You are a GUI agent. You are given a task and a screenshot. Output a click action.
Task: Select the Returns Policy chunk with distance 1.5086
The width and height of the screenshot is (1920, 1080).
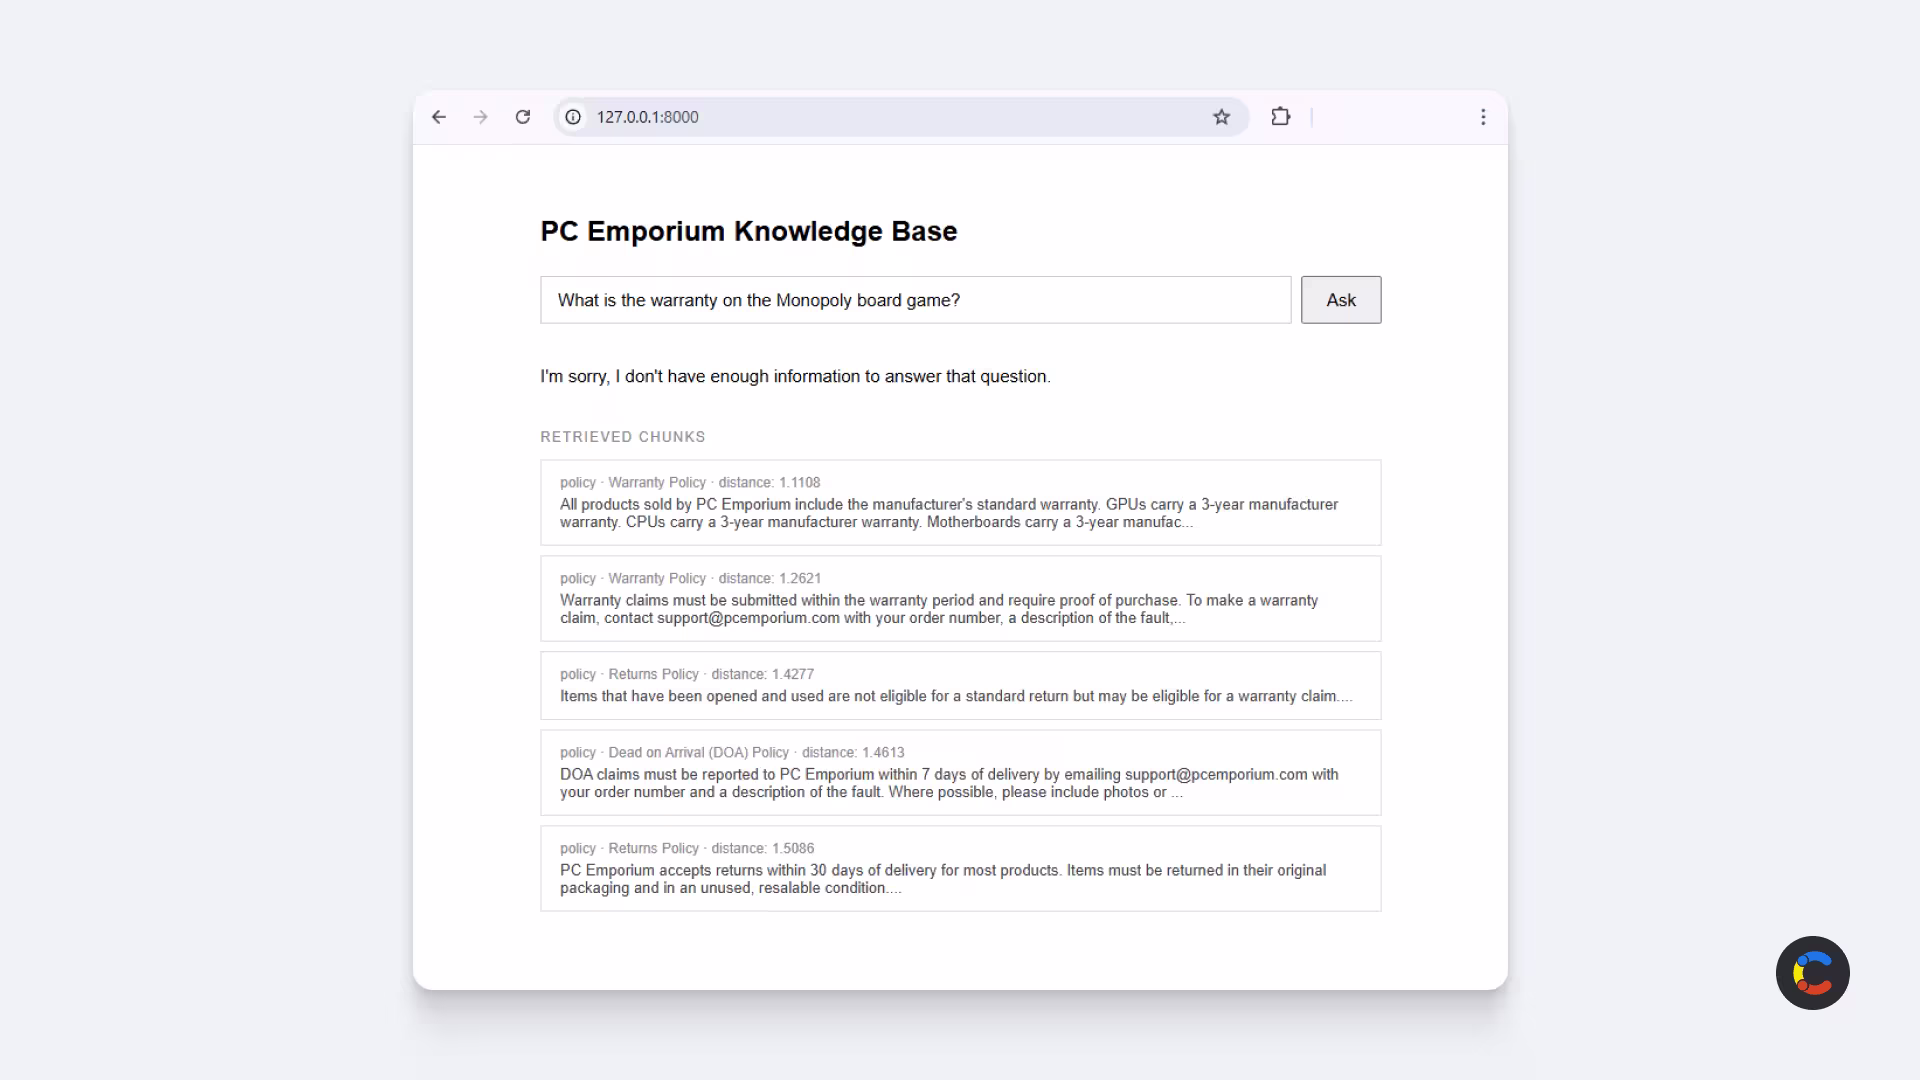(x=961, y=869)
